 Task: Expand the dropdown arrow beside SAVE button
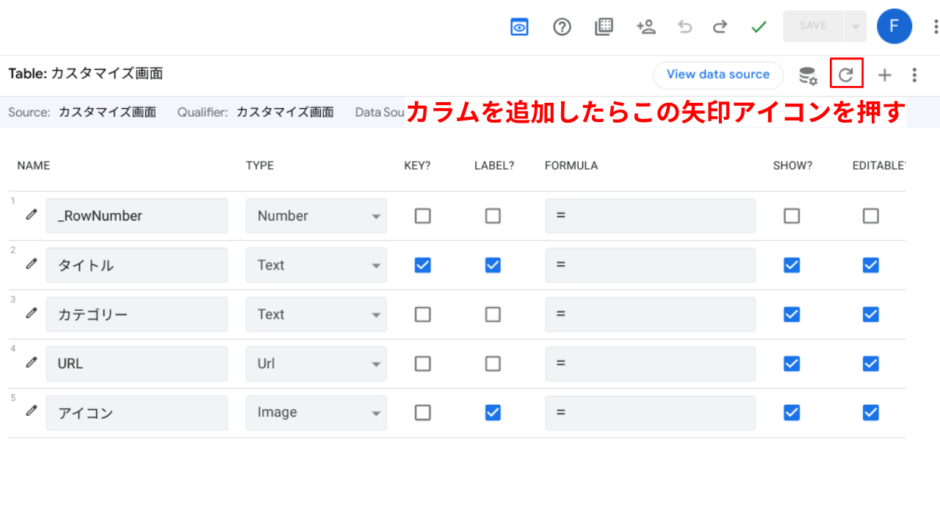pyautogui.click(x=854, y=27)
